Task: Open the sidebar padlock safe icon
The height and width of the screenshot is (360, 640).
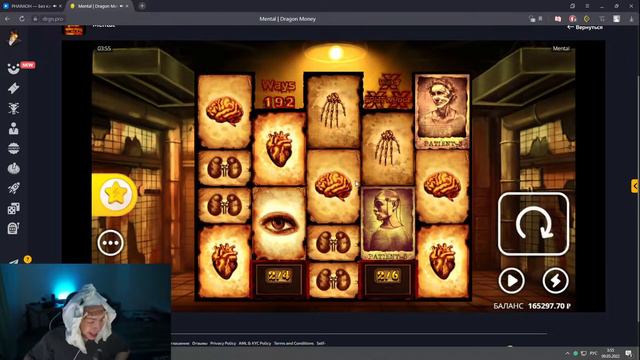Action: pos(13,228)
